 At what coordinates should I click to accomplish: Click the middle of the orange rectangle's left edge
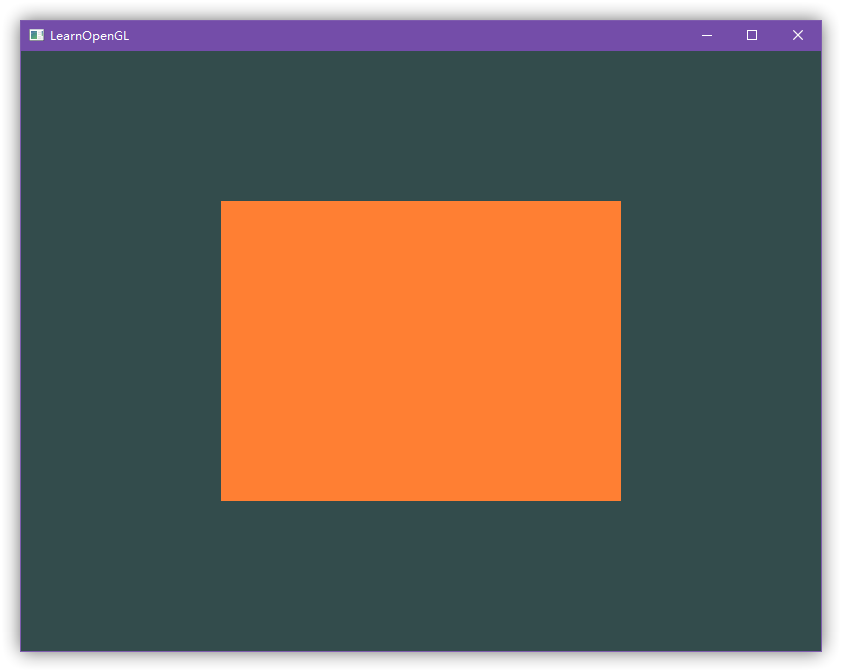click(223, 351)
